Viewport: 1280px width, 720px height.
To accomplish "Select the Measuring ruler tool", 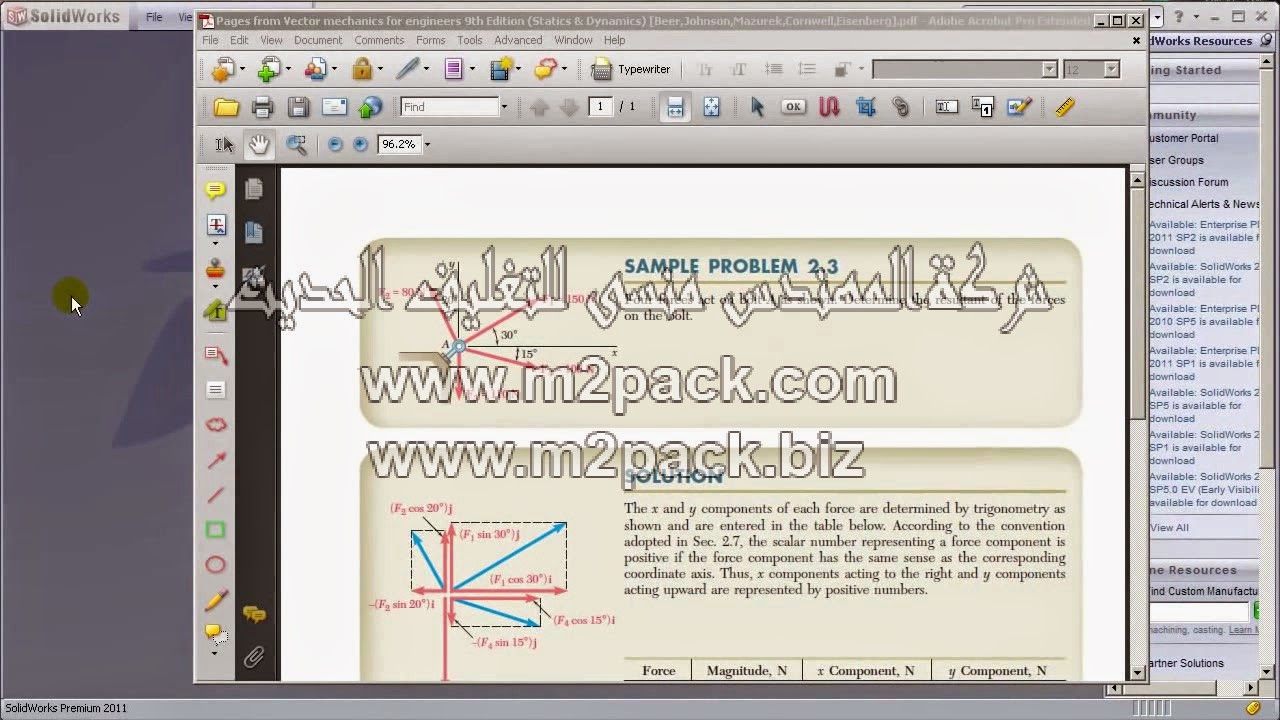I will (x=1064, y=107).
